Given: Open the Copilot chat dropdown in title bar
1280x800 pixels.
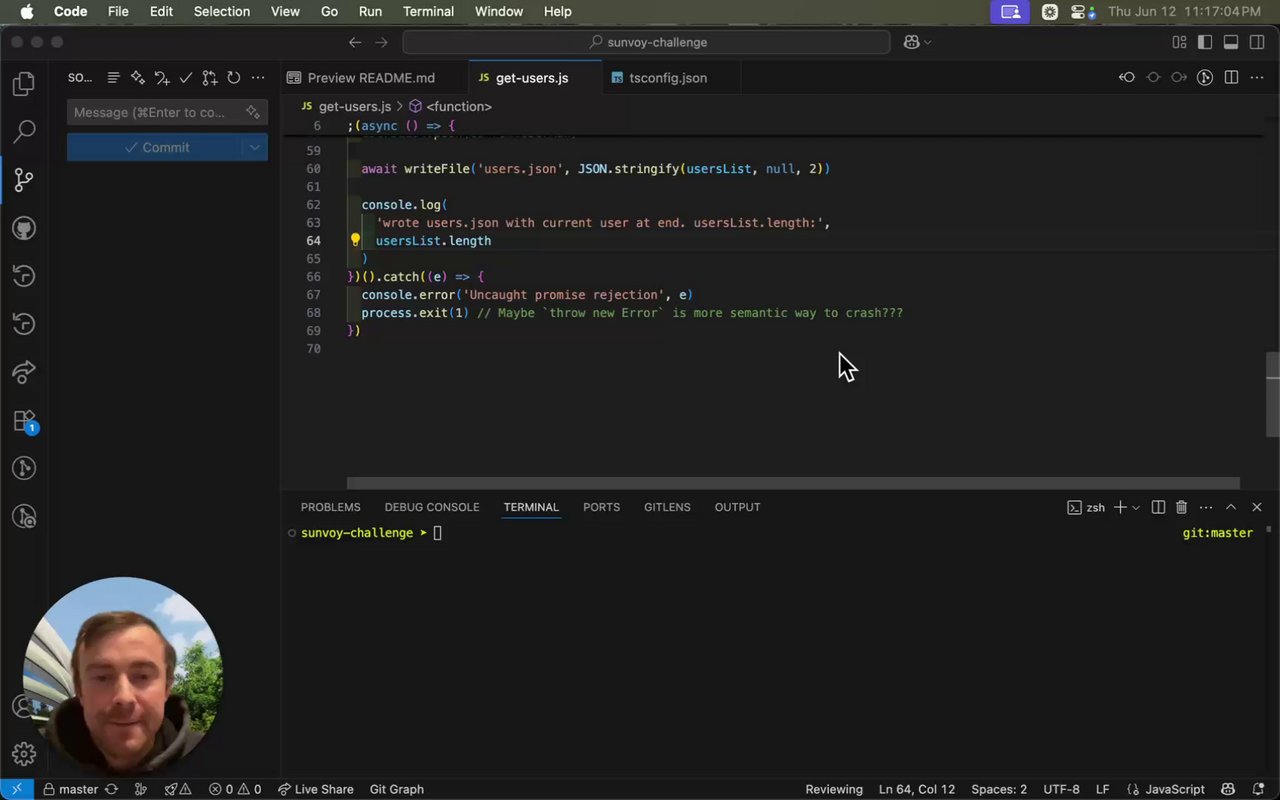Looking at the screenshot, I should click(927, 42).
